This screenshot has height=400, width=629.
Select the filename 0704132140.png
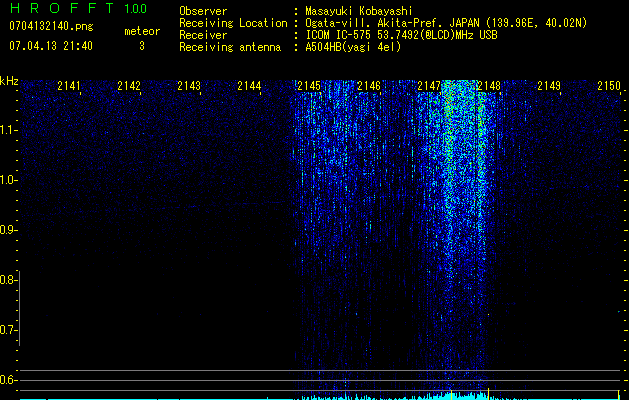coord(51,27)
